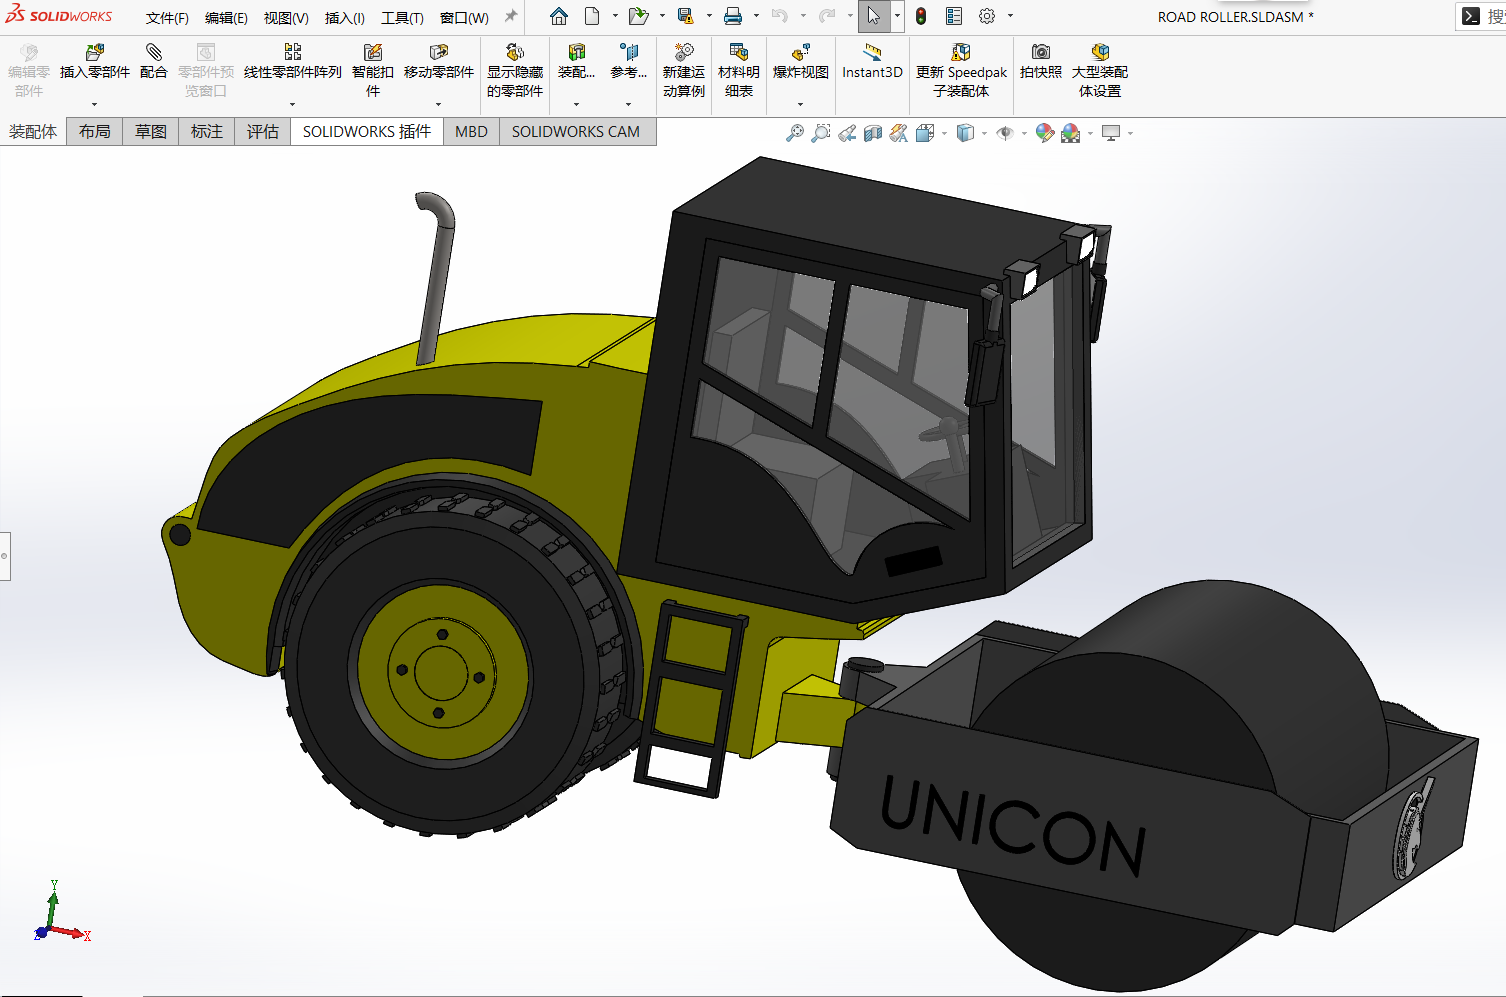Click the Previous View icon

coord(847,133)
